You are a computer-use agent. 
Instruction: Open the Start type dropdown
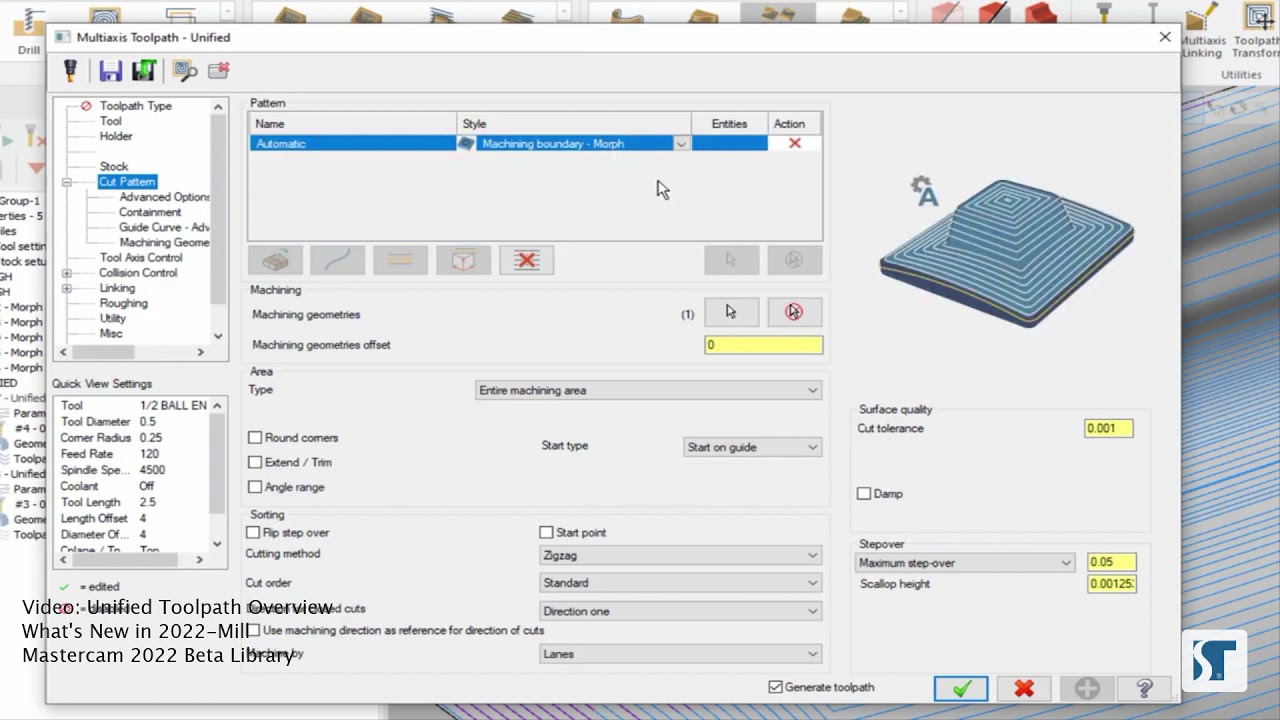752,447
